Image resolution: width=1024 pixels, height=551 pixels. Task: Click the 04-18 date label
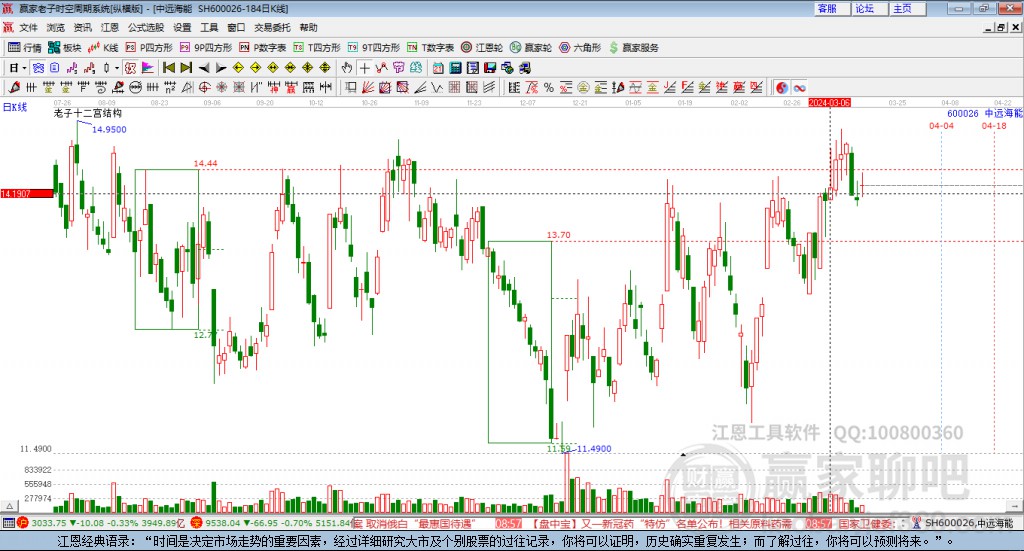tap(994, 126)
